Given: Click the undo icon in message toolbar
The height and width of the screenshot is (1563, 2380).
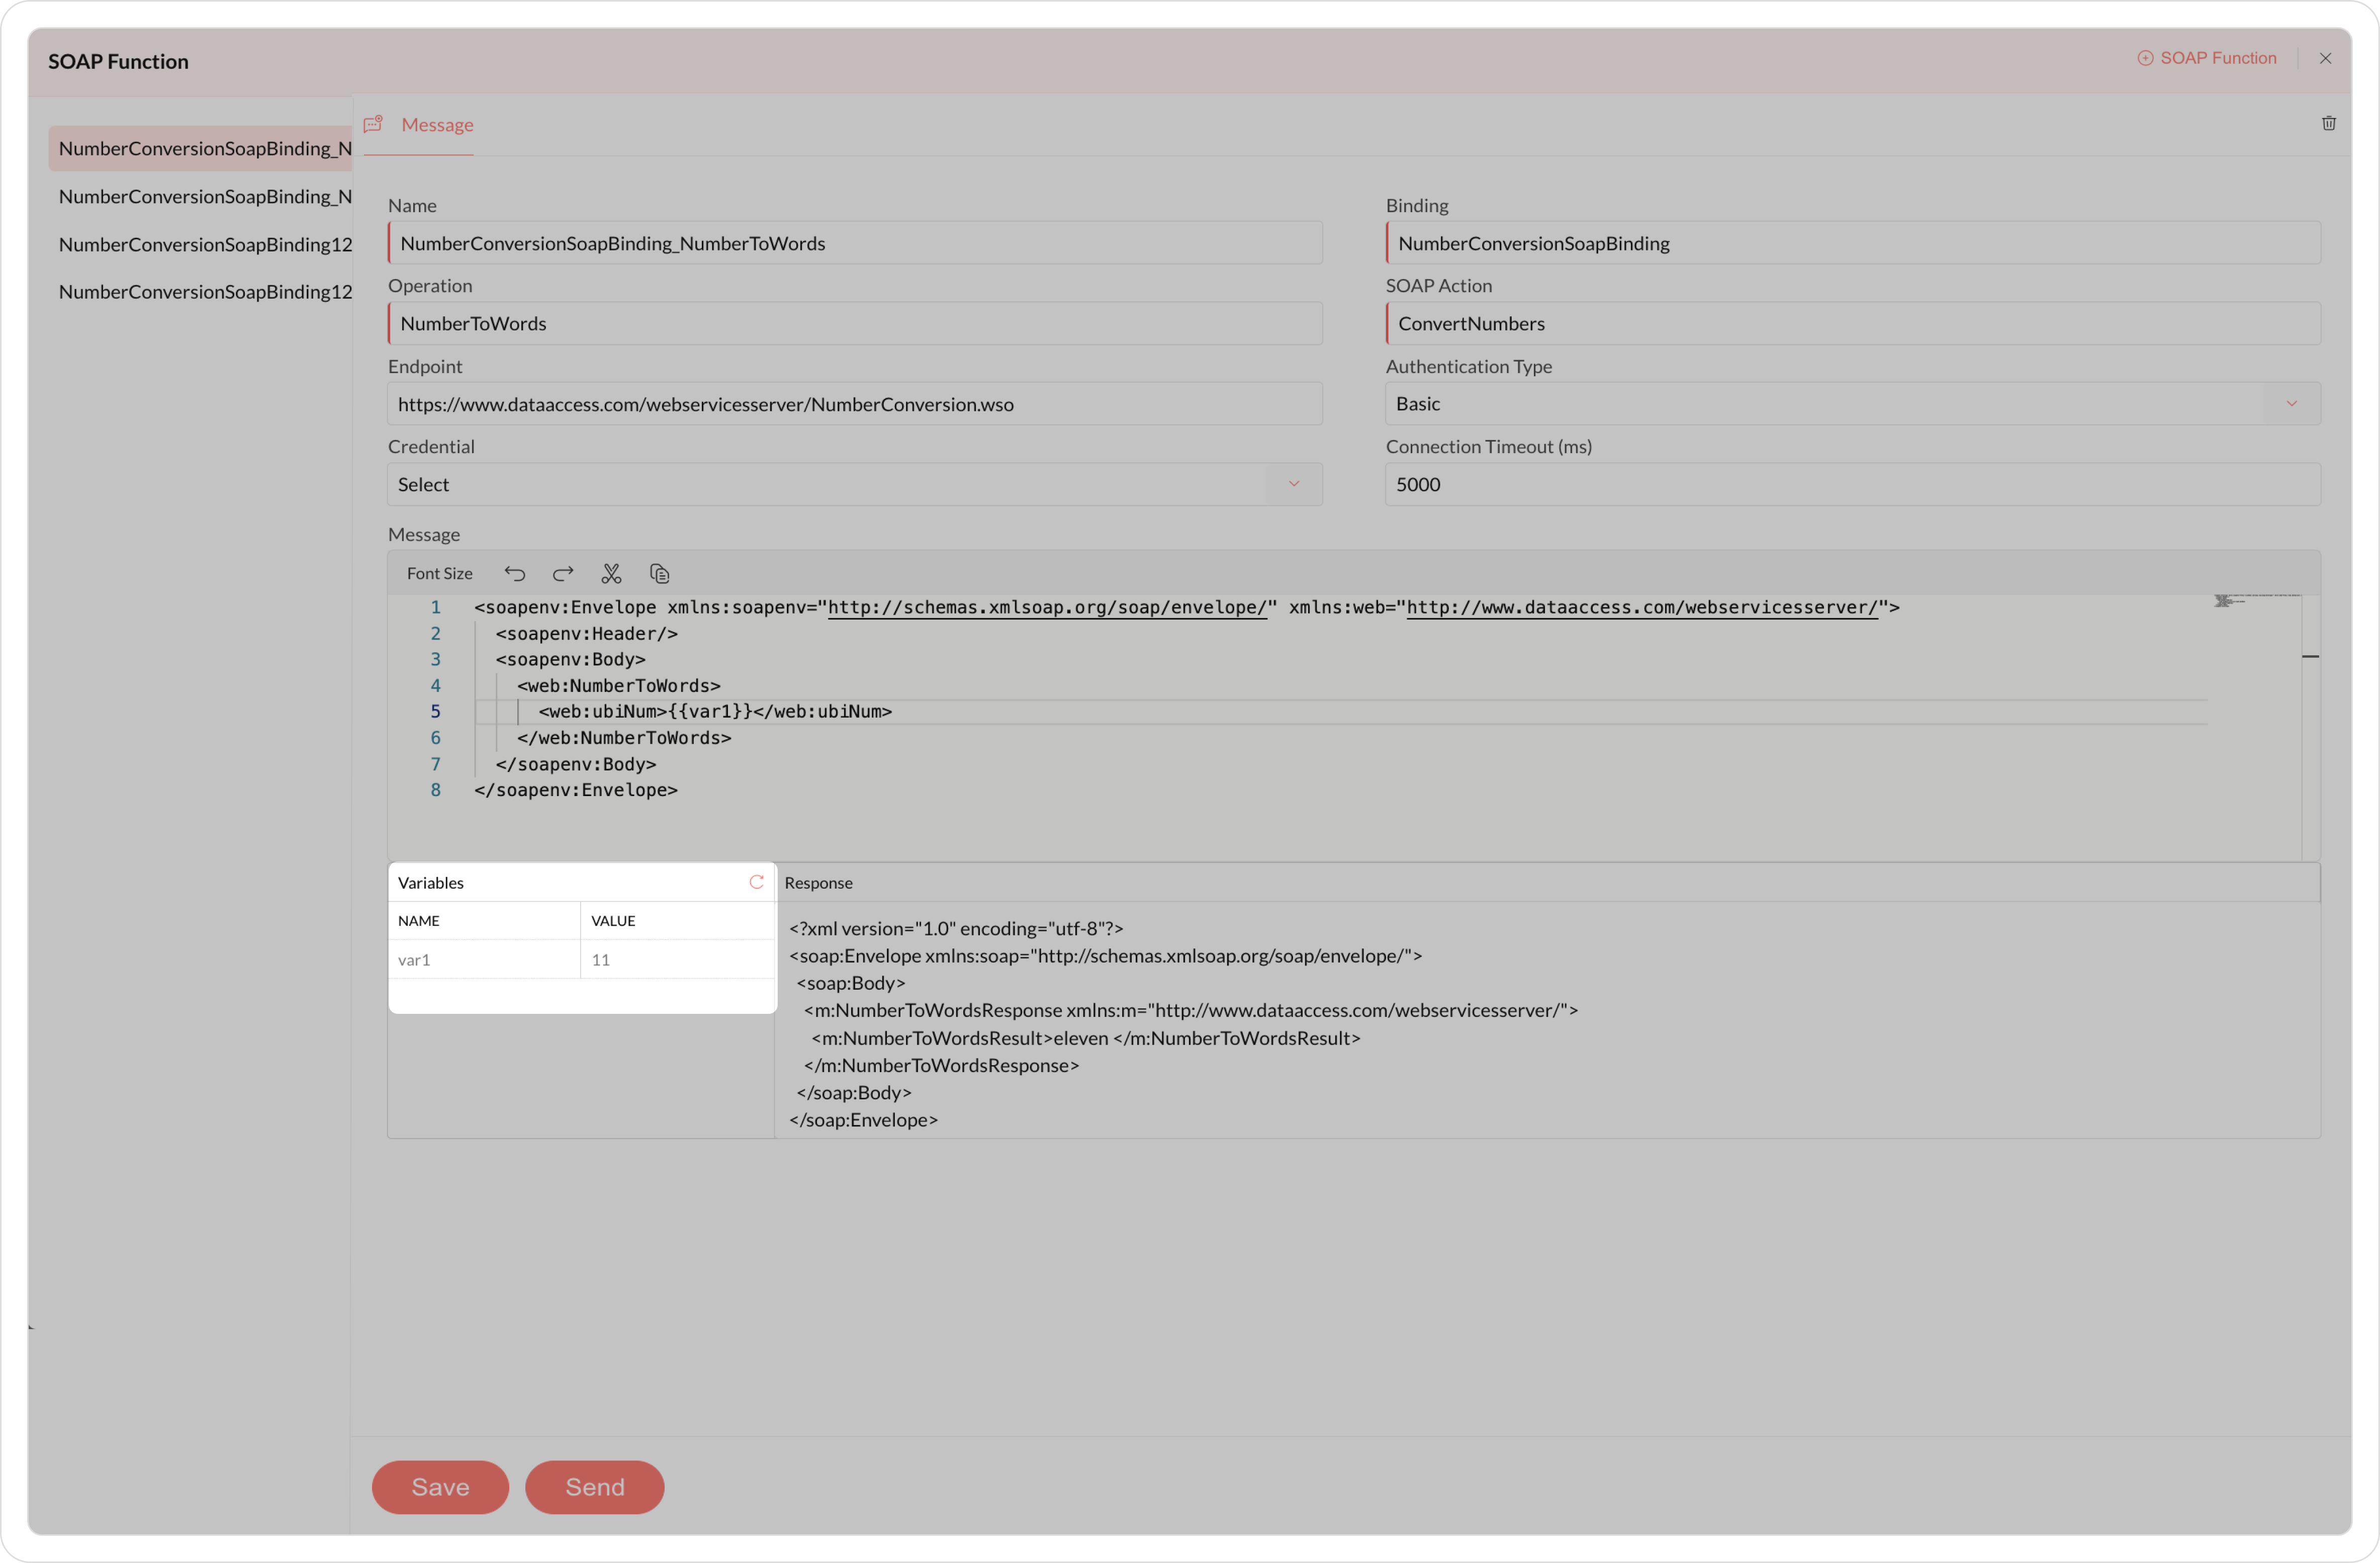Looking at the screenshot, I should point(514,573).
